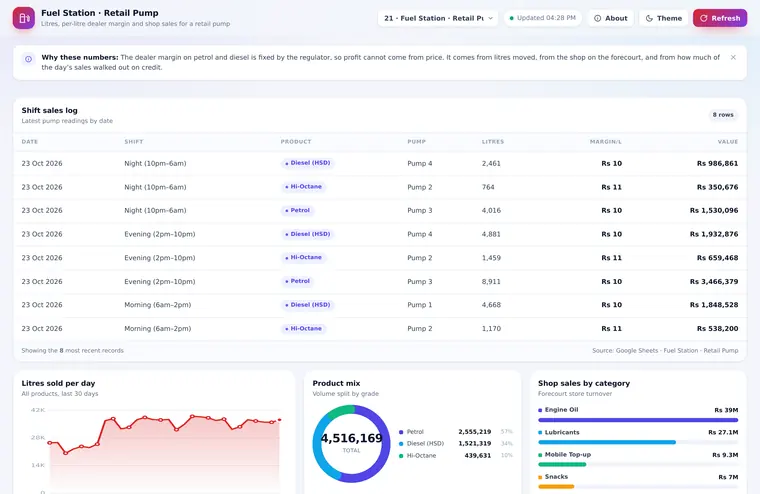This screenshot has height=494, width=760.
Task: Select the Rs 1,932,876 value cell
Action: click(x=714, y=234)
